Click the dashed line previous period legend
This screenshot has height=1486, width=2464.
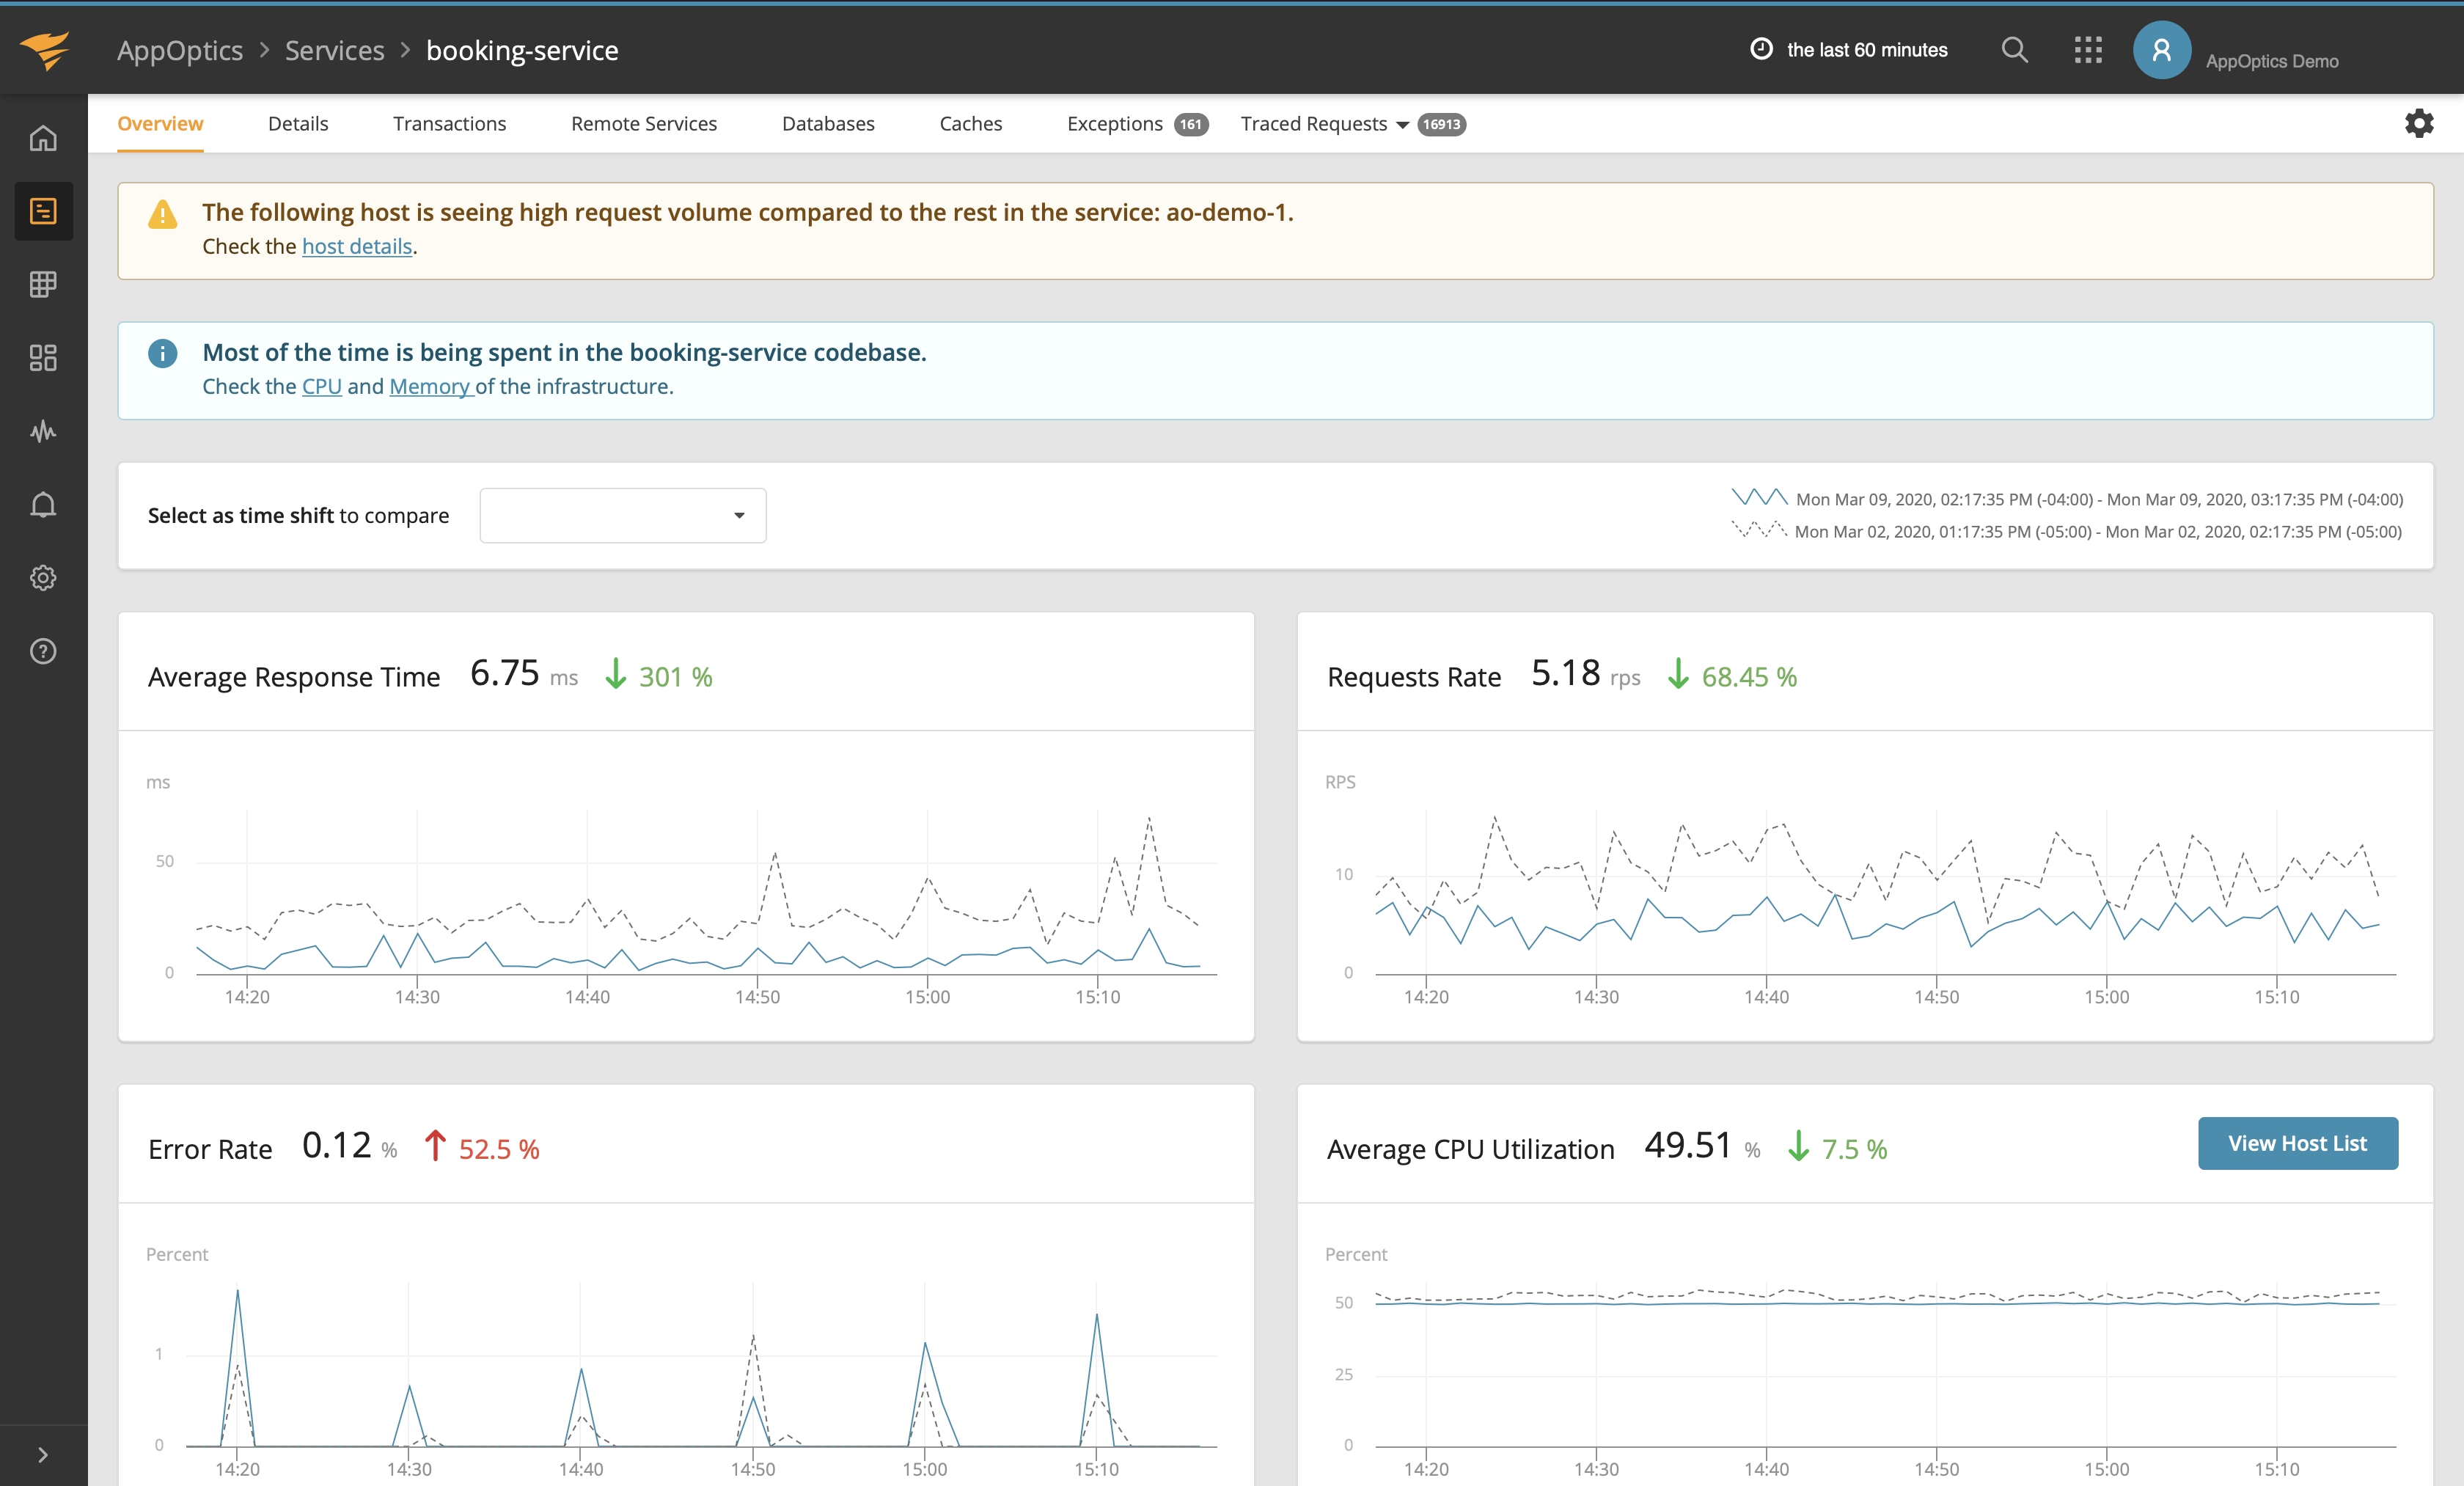pyautogui.click(x=1759, y=529)
